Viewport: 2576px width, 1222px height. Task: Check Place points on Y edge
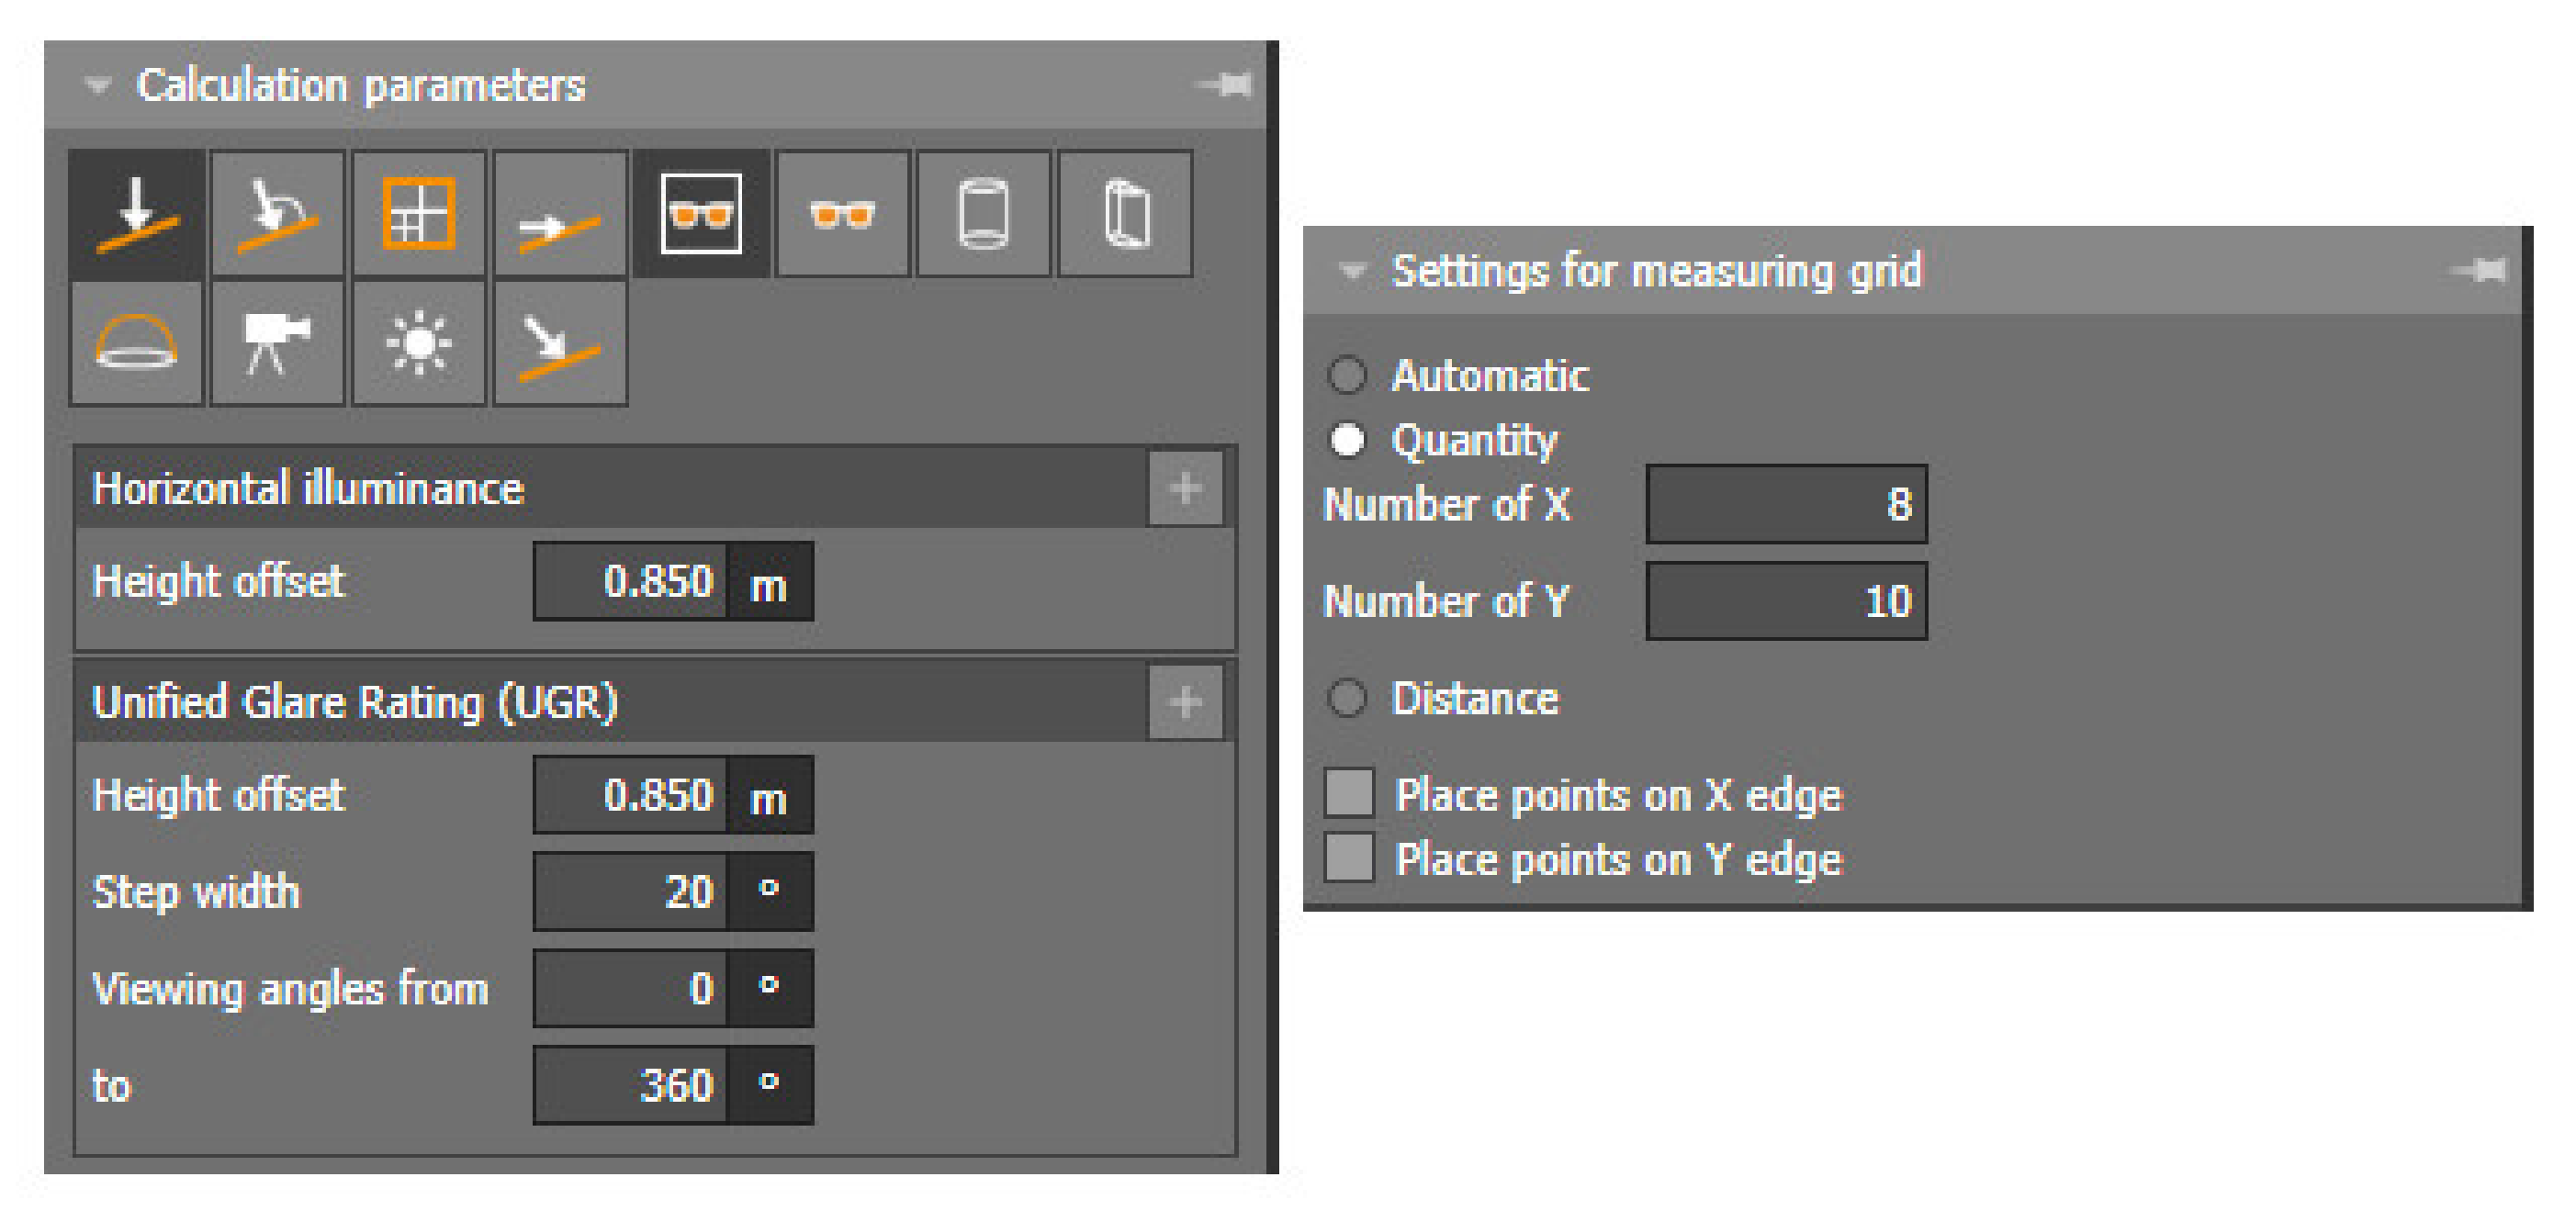[x=1349, y=858]
